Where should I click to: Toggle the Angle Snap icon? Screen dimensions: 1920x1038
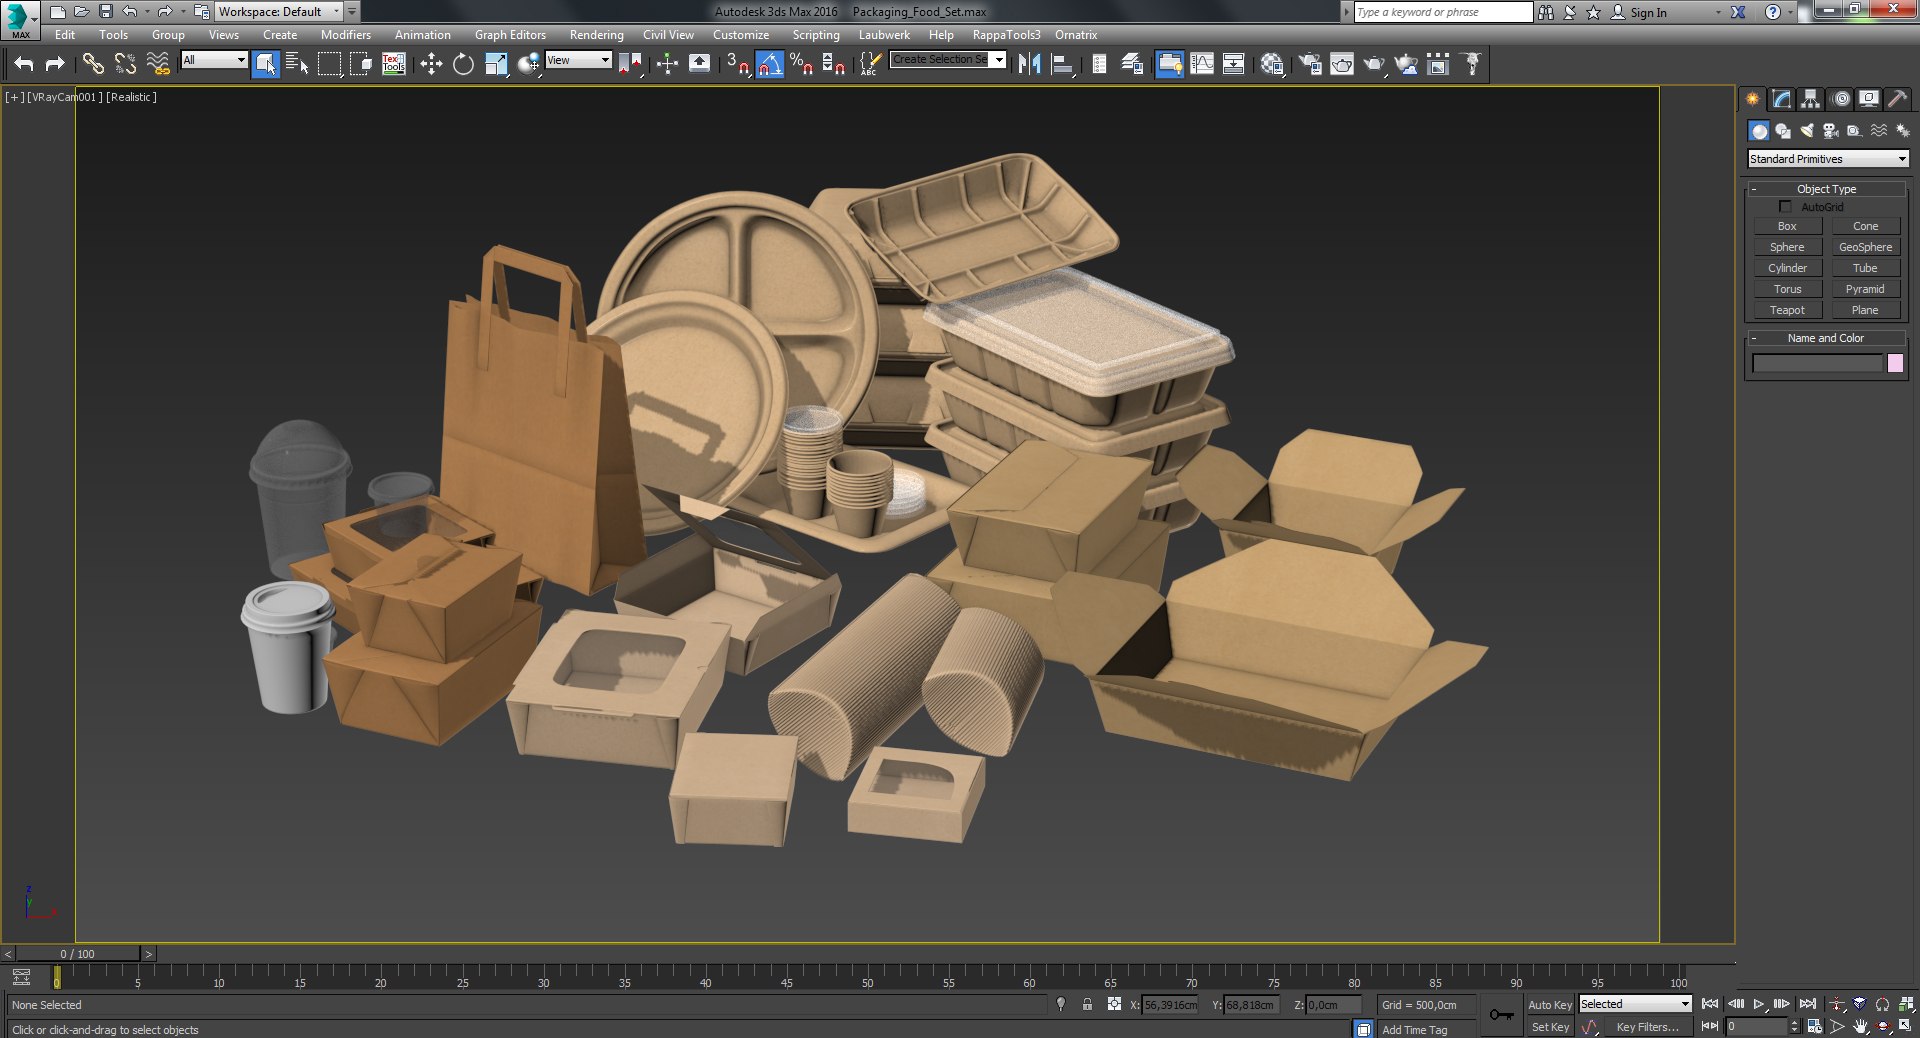[769, 64]
